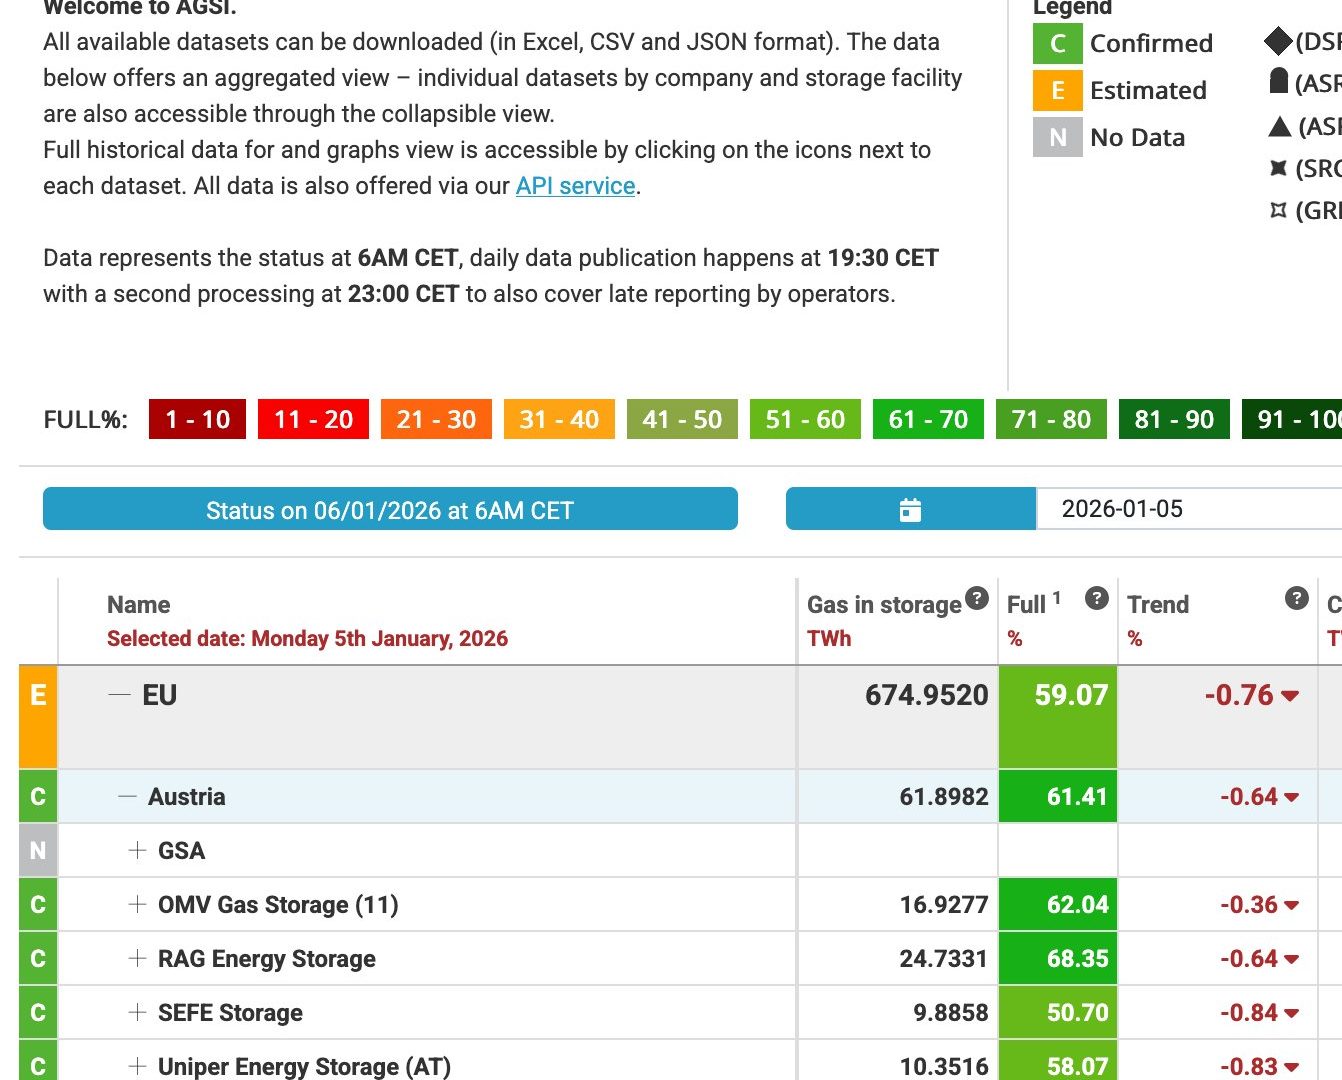Image resolution: width=1342 pixels, height=1080 pixels.
Task: Click the Status on 06/01/2026 button
Action: (x=390, y=509)
